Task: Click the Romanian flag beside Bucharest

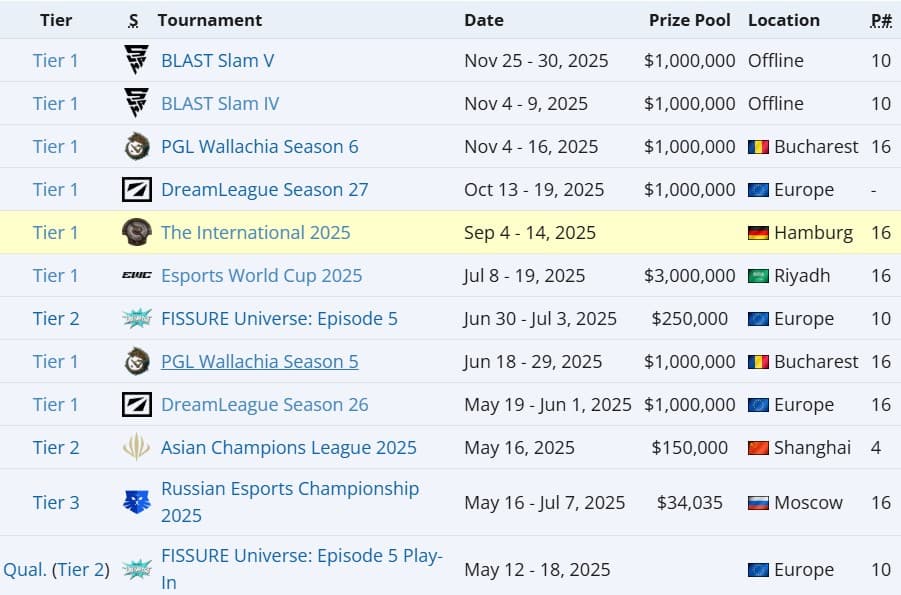Action: click(x=755, y=146)
